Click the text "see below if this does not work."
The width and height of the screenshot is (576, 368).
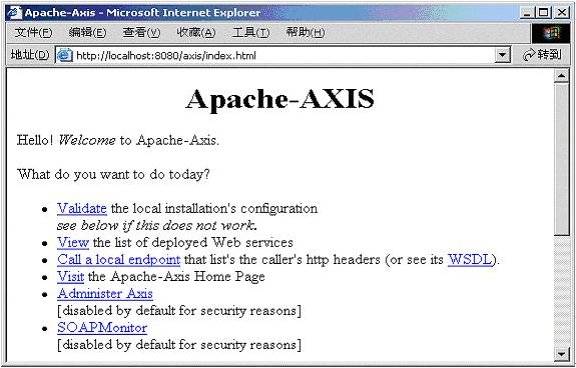(x=157, y=226)
